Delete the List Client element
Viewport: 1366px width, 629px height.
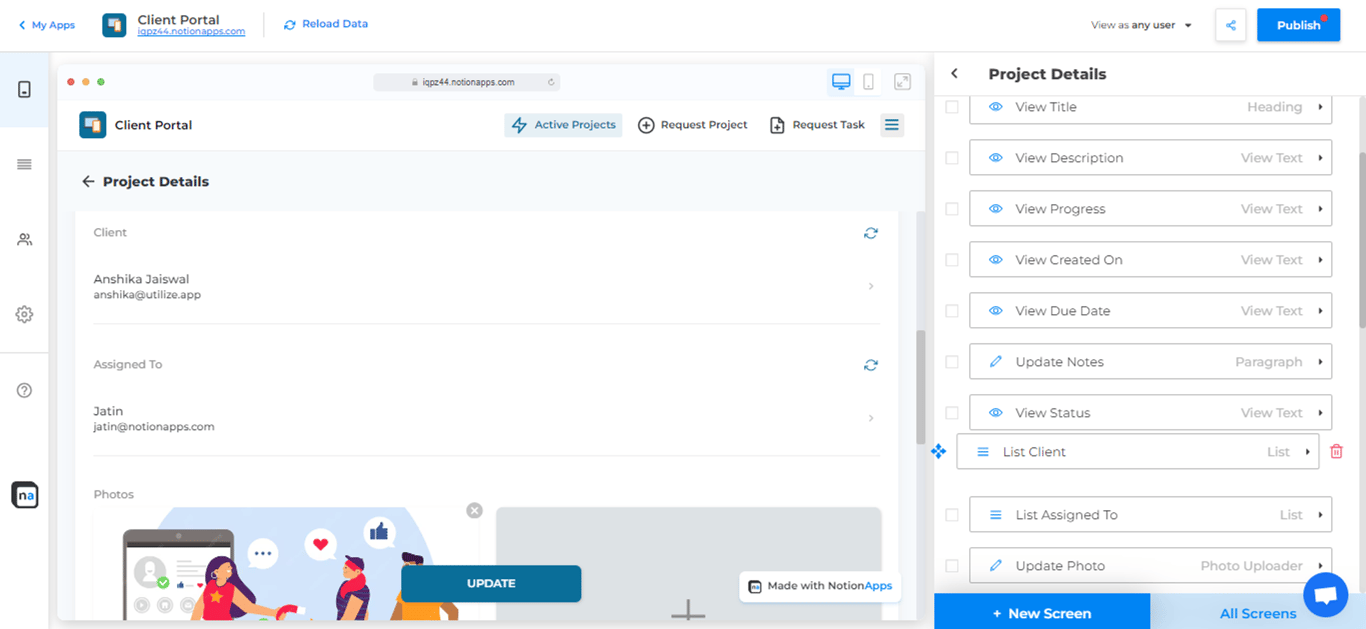pyautogui.click(x=1336, y=452)
